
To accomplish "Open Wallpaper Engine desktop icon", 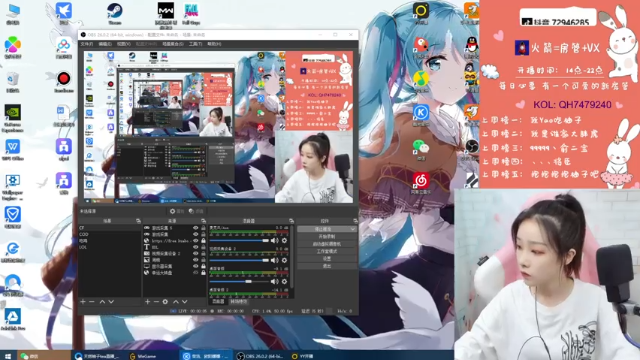I will tap(13, 187).
